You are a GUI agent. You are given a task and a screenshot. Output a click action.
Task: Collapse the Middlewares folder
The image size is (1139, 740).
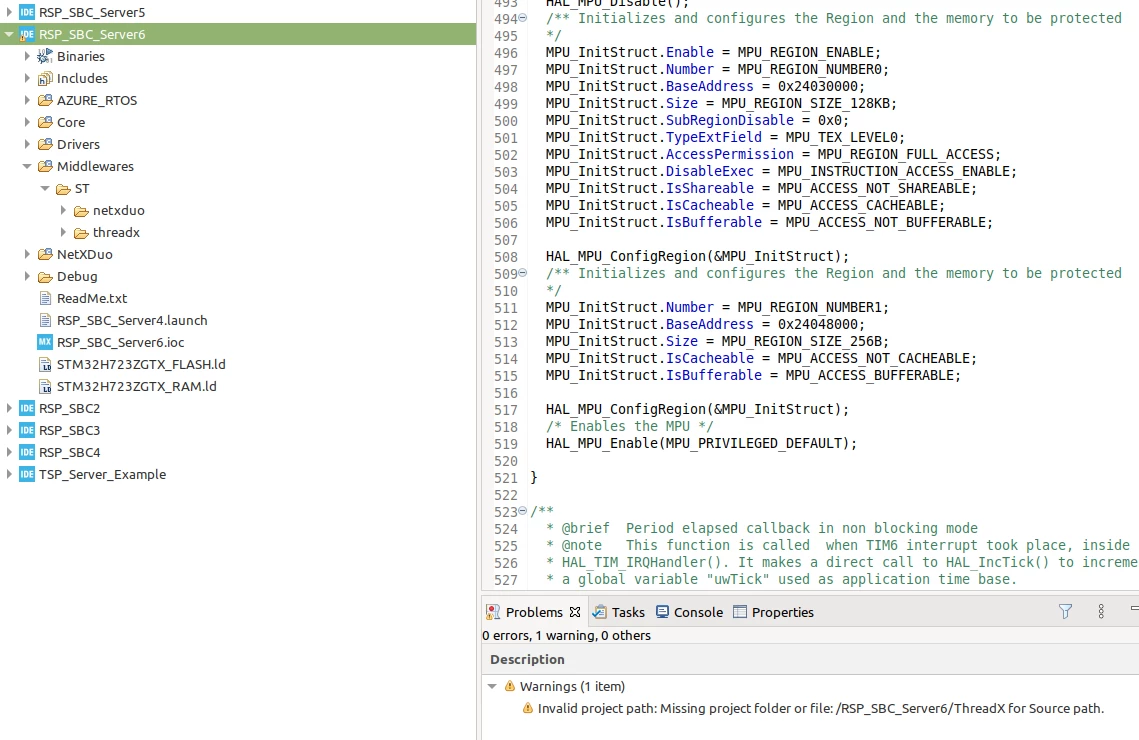pyautogui.click(x=27, y=166)
